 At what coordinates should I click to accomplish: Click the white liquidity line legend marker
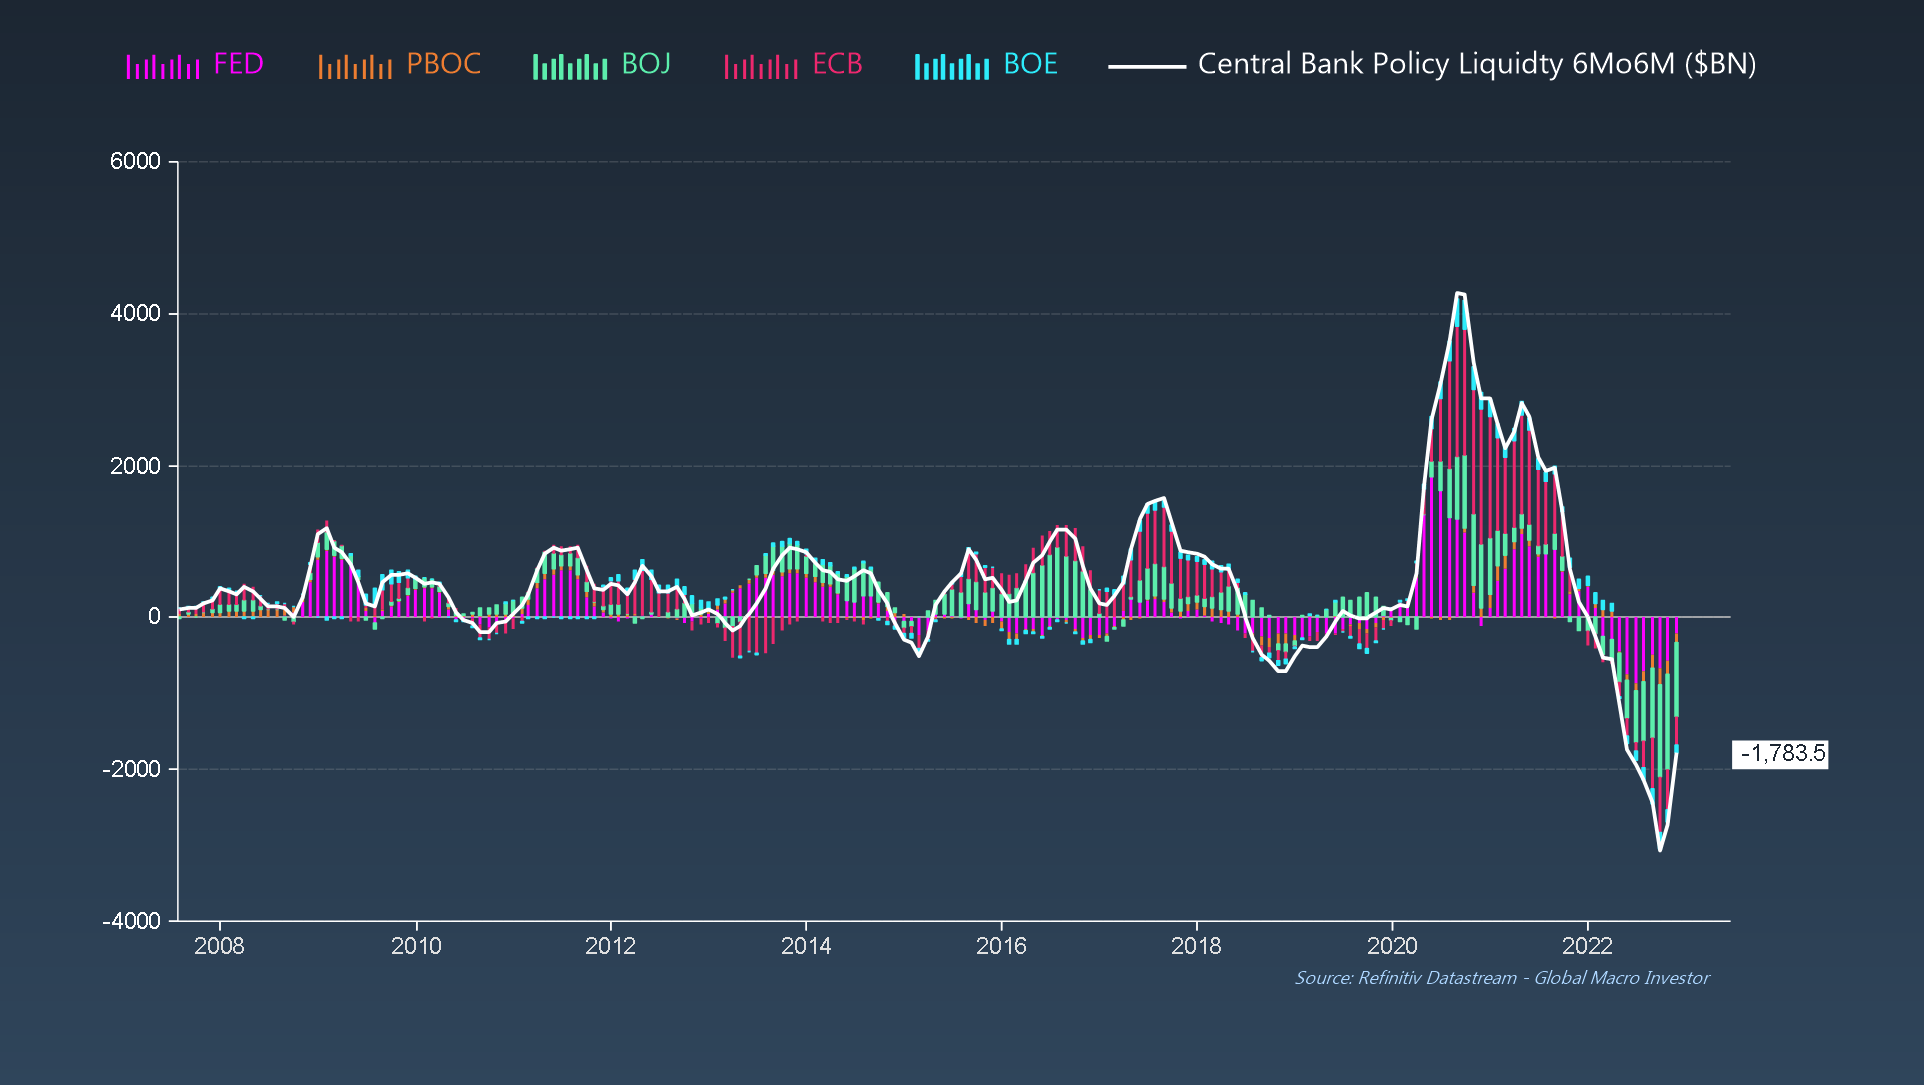1147,67
